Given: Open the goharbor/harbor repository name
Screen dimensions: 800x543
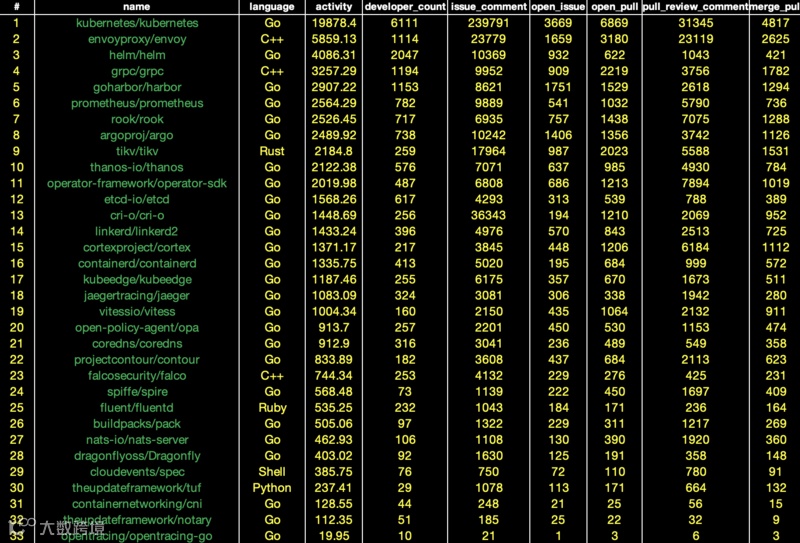Looking at the screenshot, I should click(137, 87).
